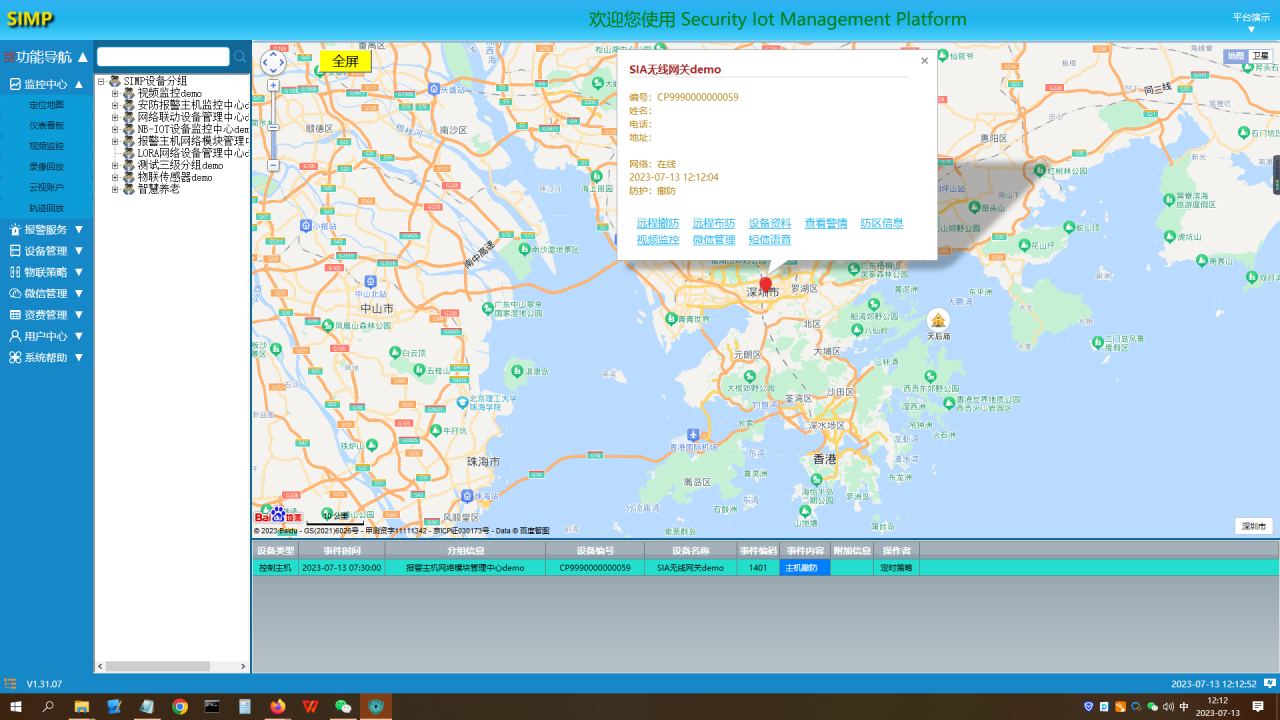Screen dimensions: 1280x720
Task: Click the list icon beside version V1.31.07
Action: pyautogui.click(x=10, y=684)
